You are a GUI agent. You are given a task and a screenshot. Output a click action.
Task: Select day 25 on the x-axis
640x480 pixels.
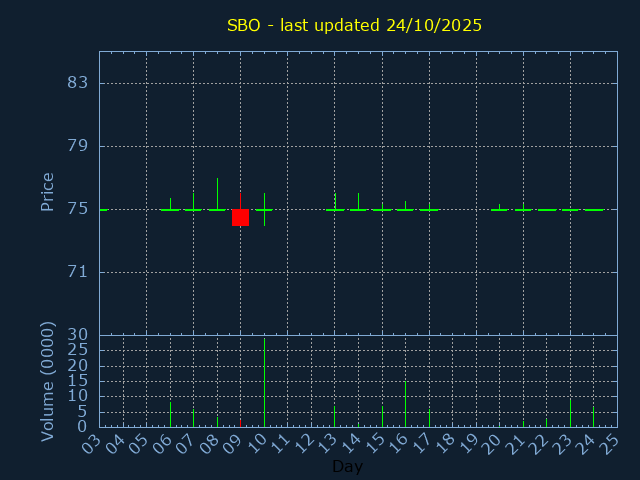(609, 441)
